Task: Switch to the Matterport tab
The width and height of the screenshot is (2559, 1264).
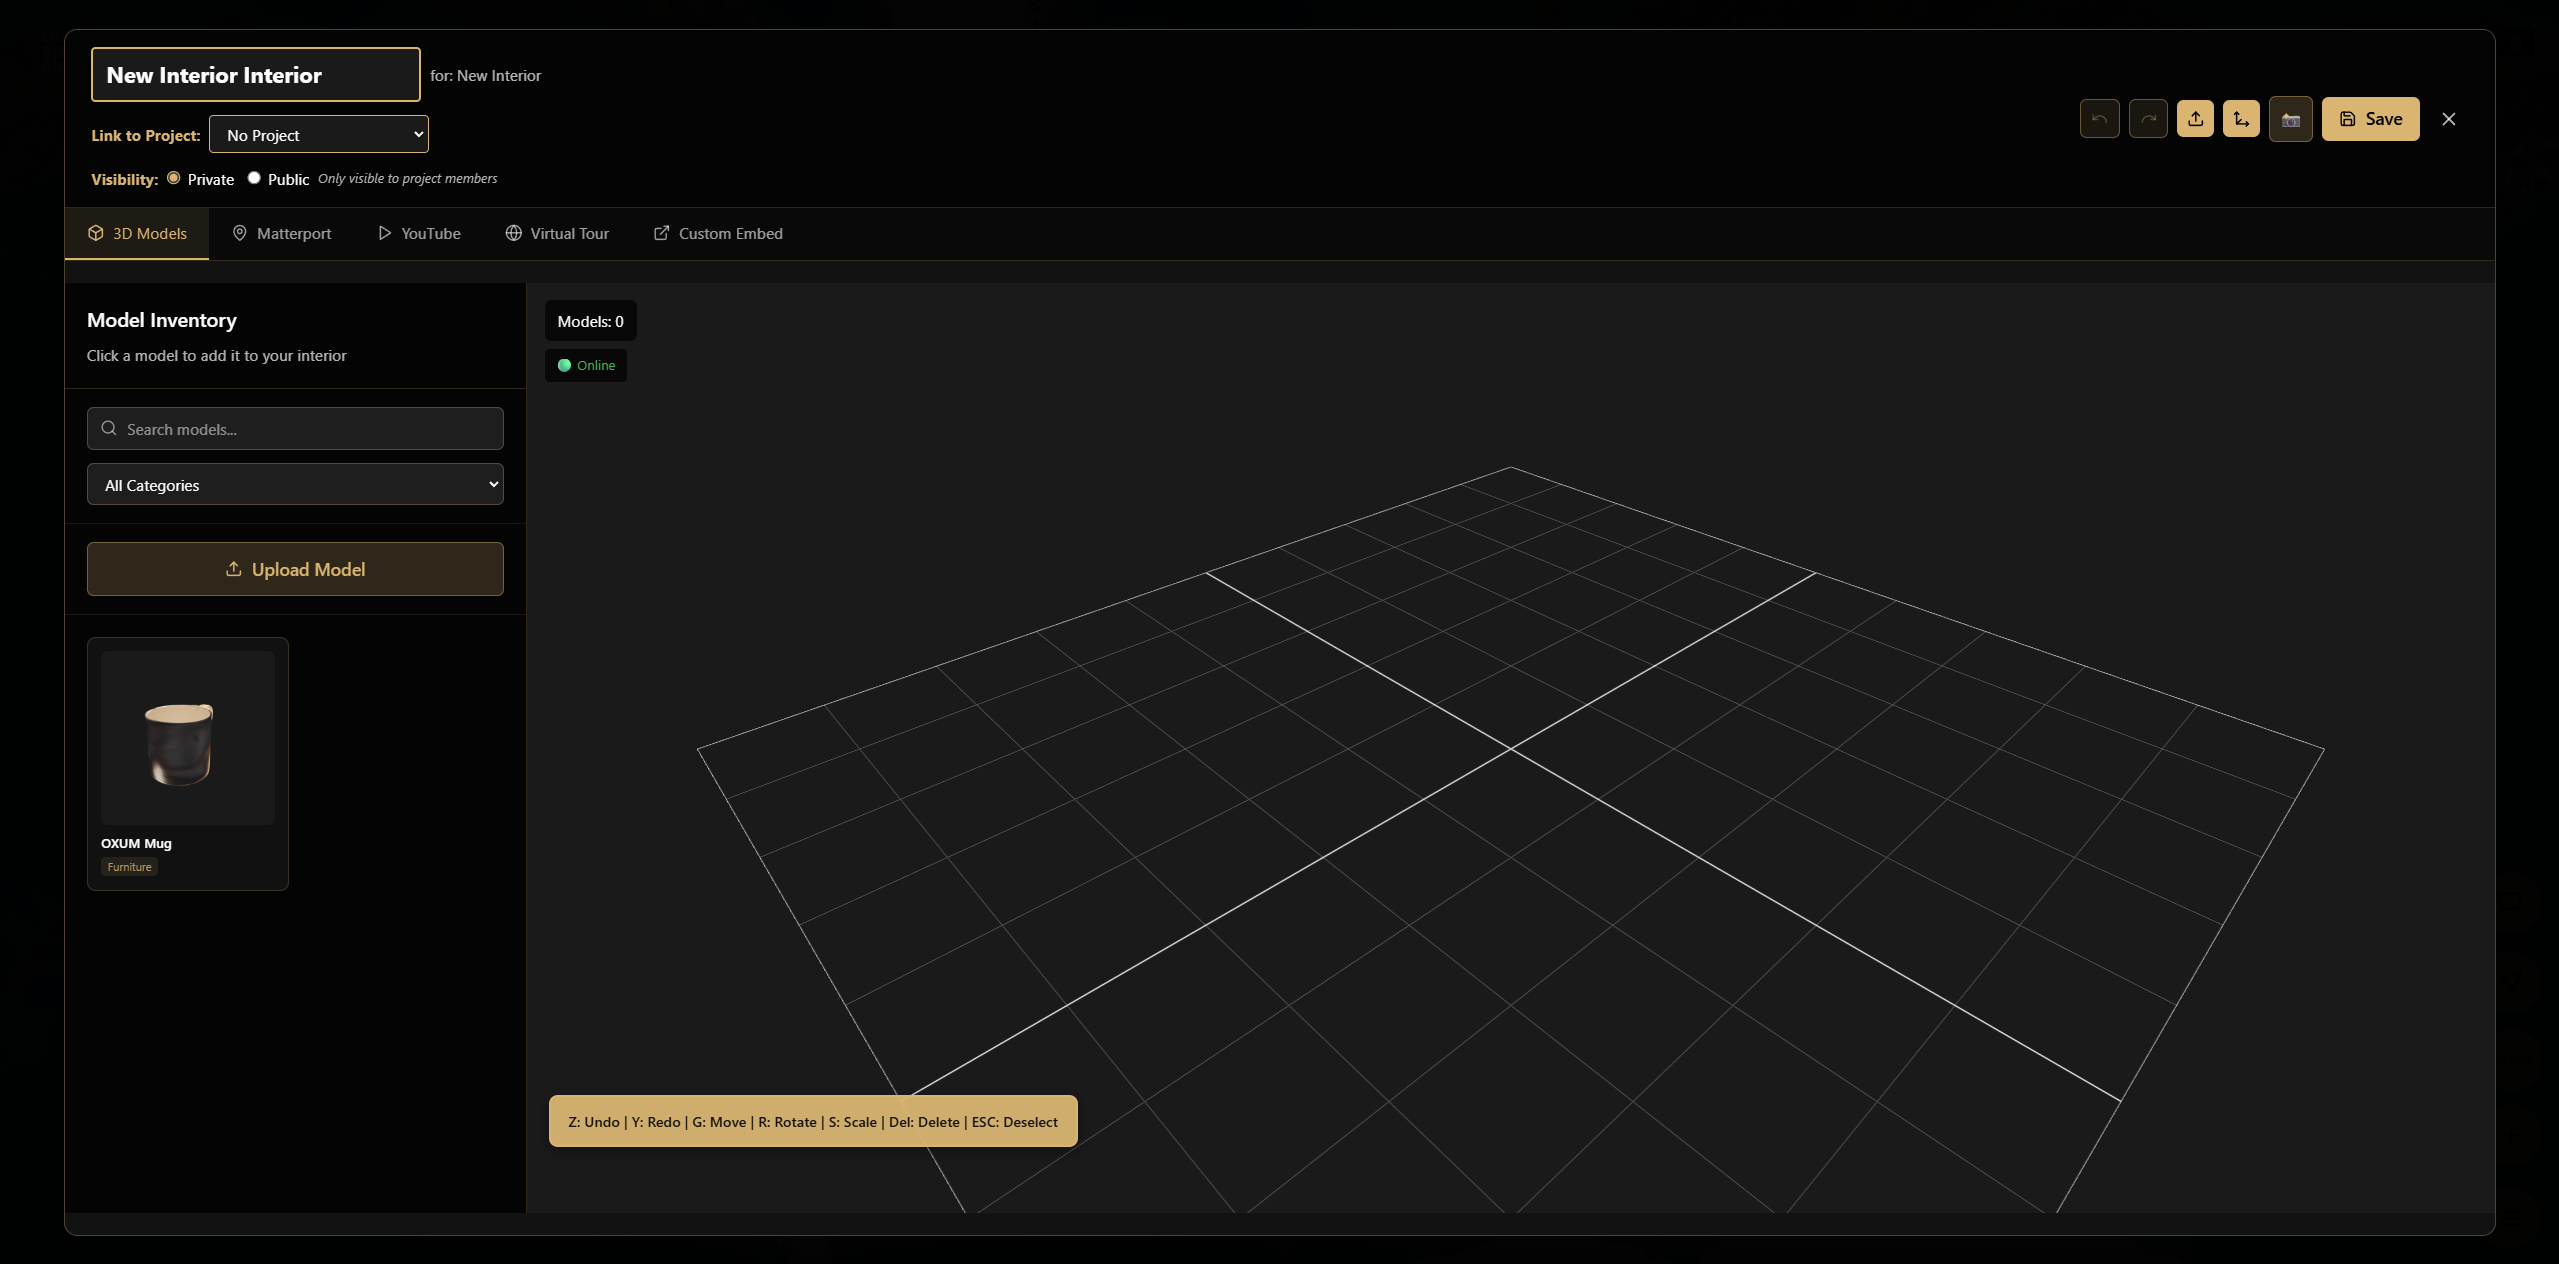Action: (x=282, y=233)
